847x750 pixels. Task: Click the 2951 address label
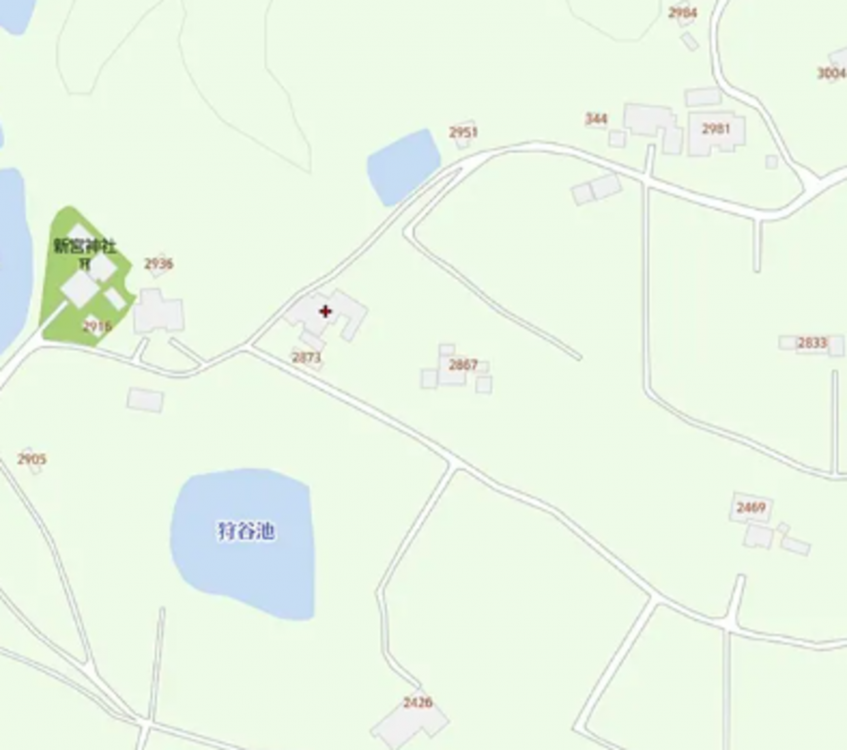463,132
